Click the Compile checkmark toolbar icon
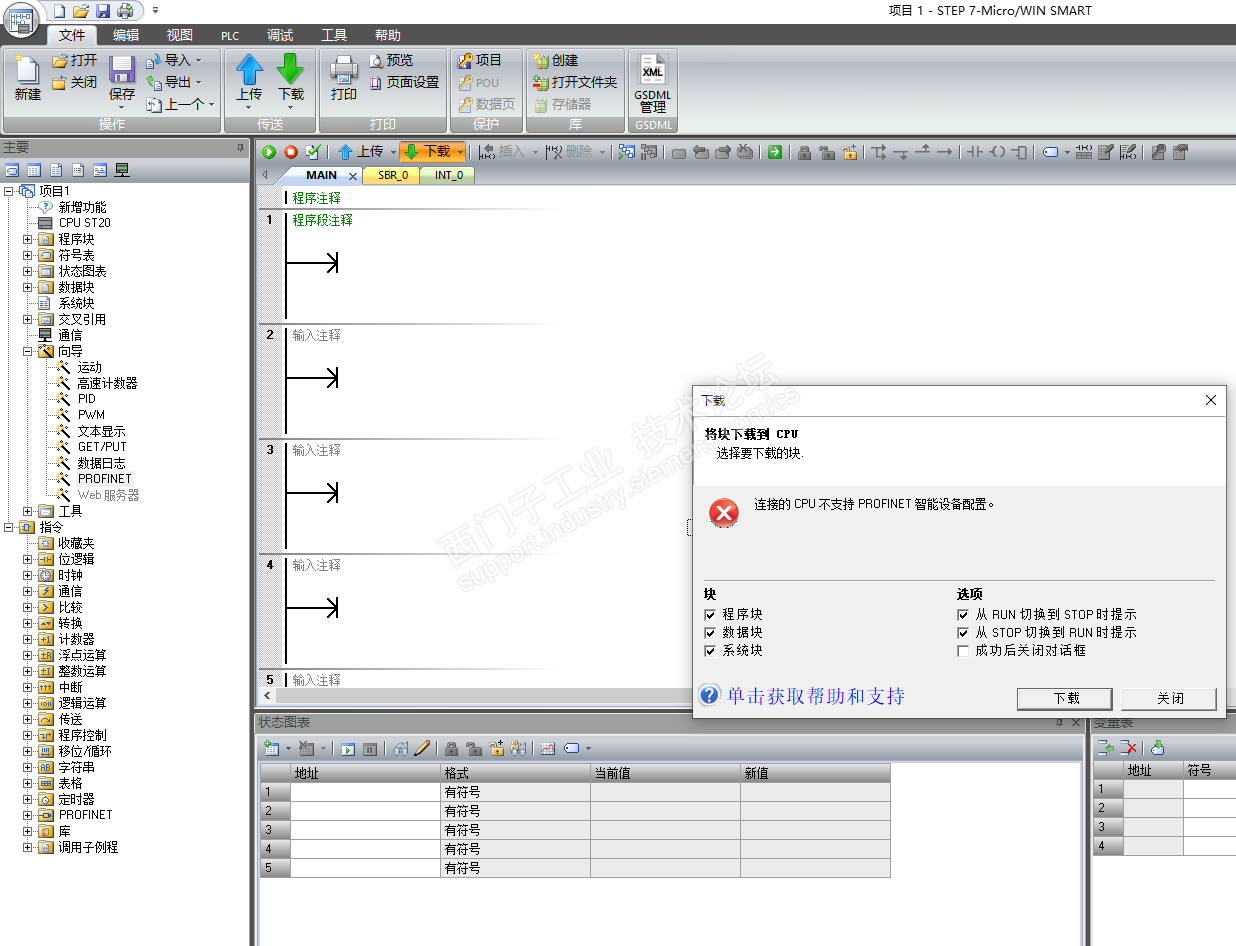This screenshot has width=1236, height=946. 313,152
